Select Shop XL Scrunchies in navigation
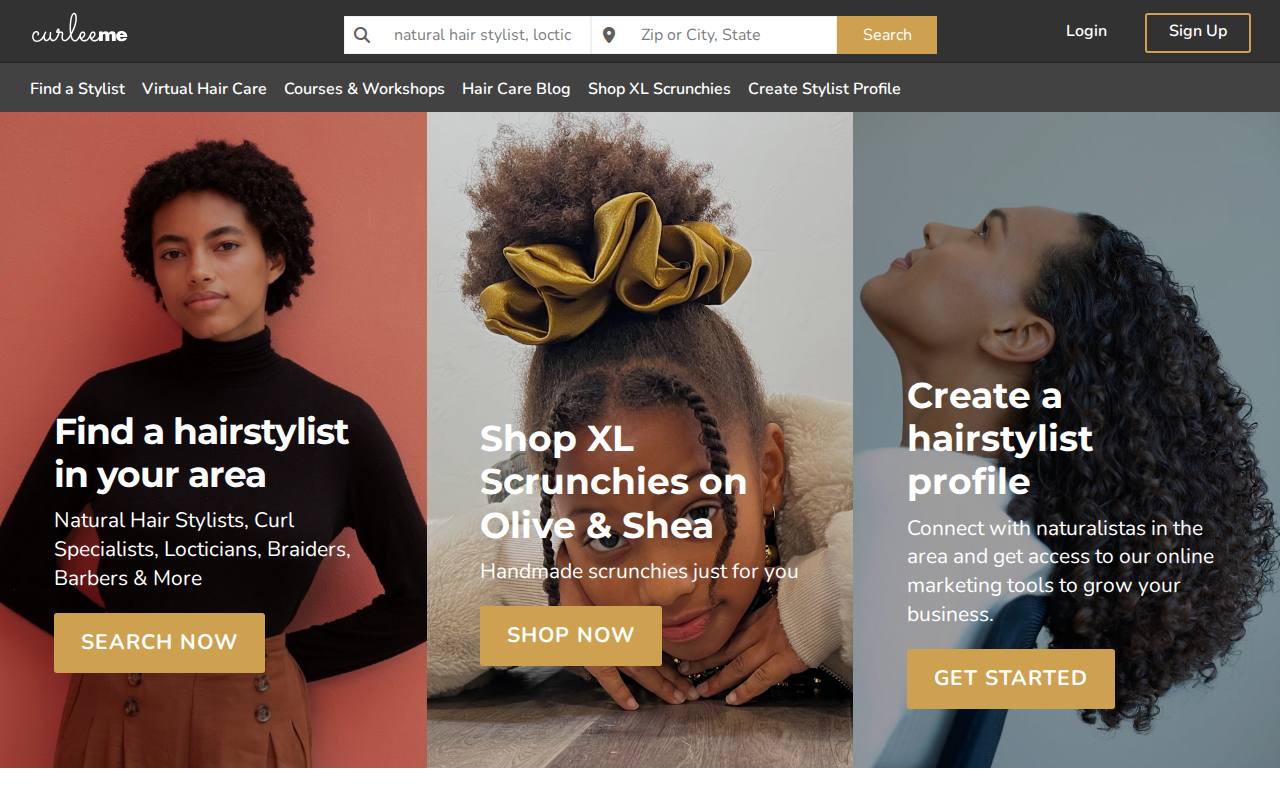The height and width of the screenshot is (800, 1280). (659, 88)
